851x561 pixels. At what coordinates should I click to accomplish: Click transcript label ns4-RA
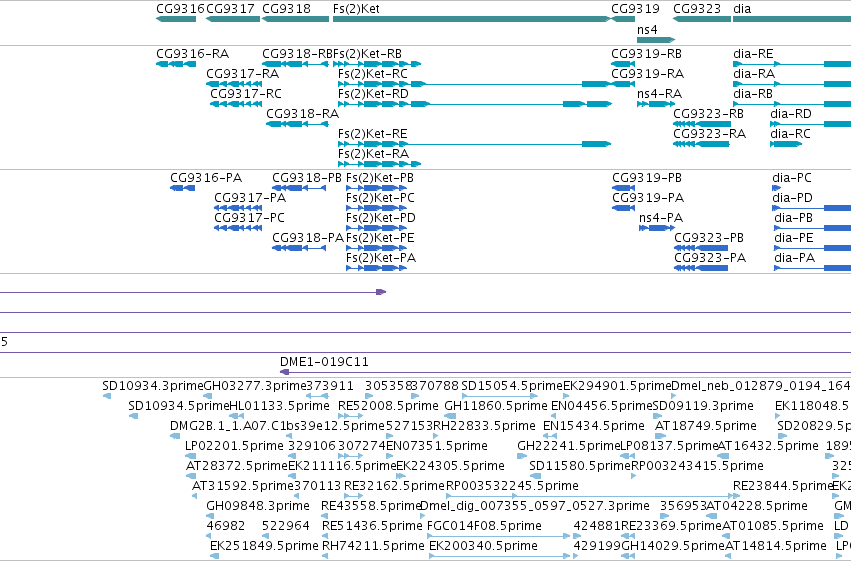click(659, 94)
